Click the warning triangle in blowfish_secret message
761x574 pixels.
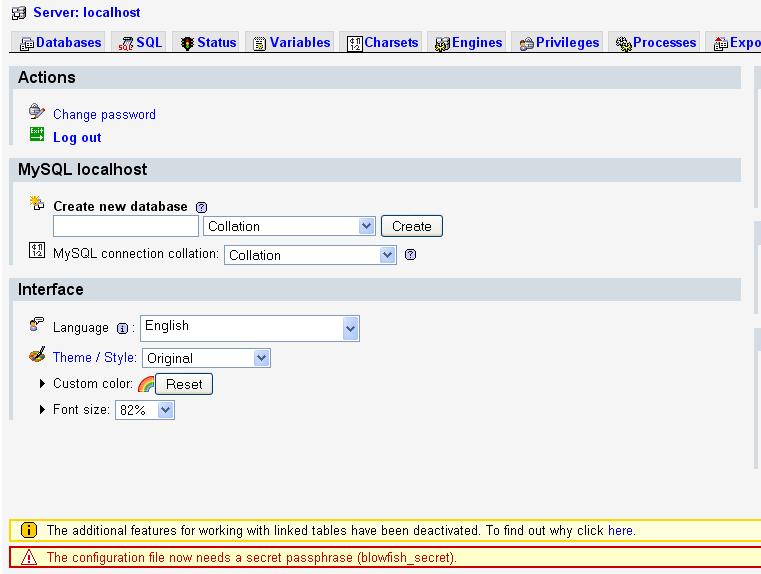click(x=29, y=558)
